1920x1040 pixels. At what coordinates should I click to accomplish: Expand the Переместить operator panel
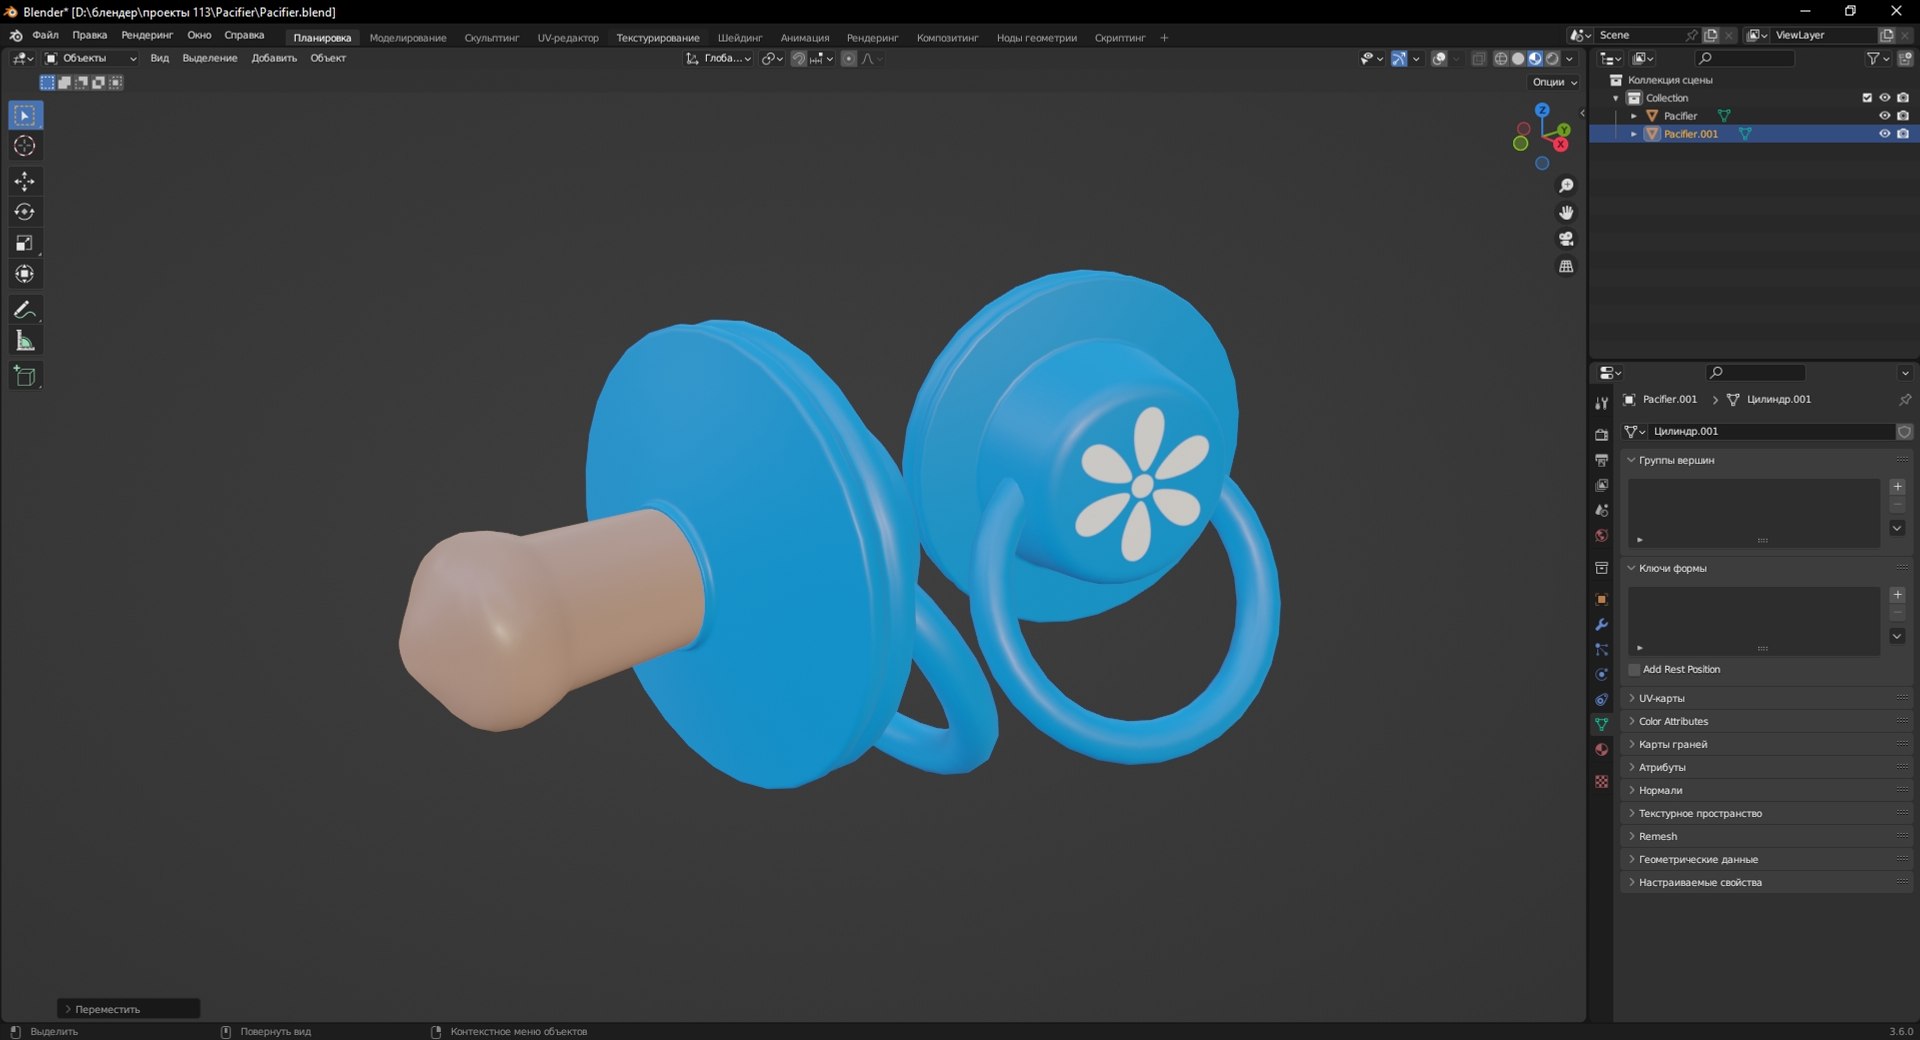pos(128,1009)
